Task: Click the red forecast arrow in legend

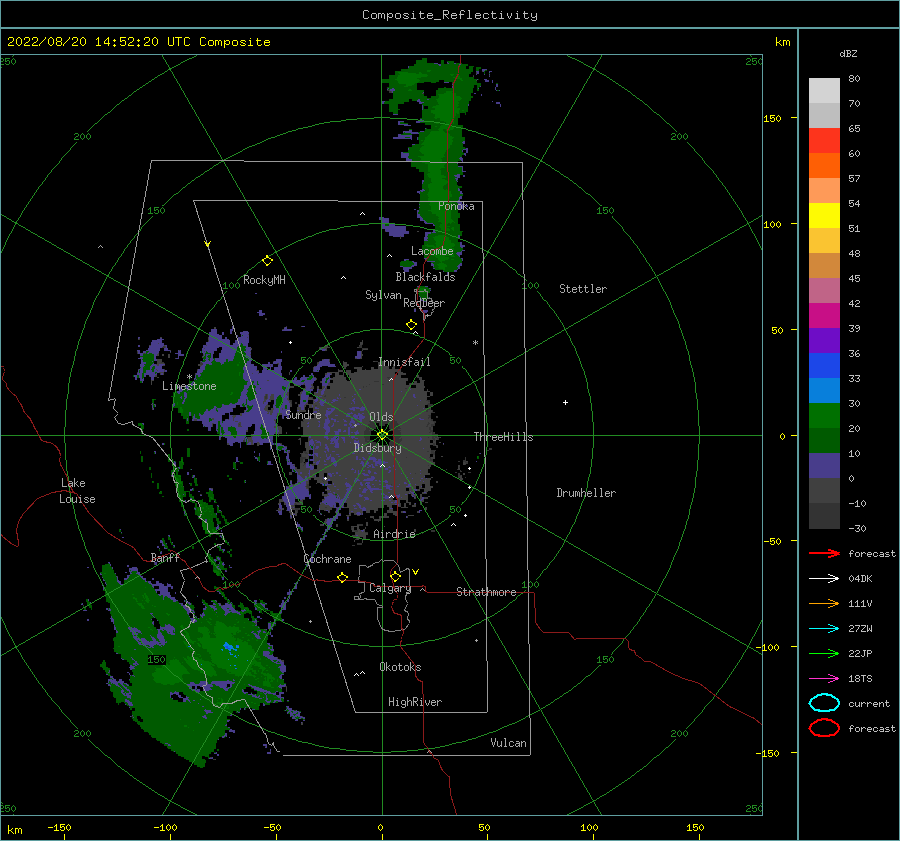Action: [x=824, y=553]
